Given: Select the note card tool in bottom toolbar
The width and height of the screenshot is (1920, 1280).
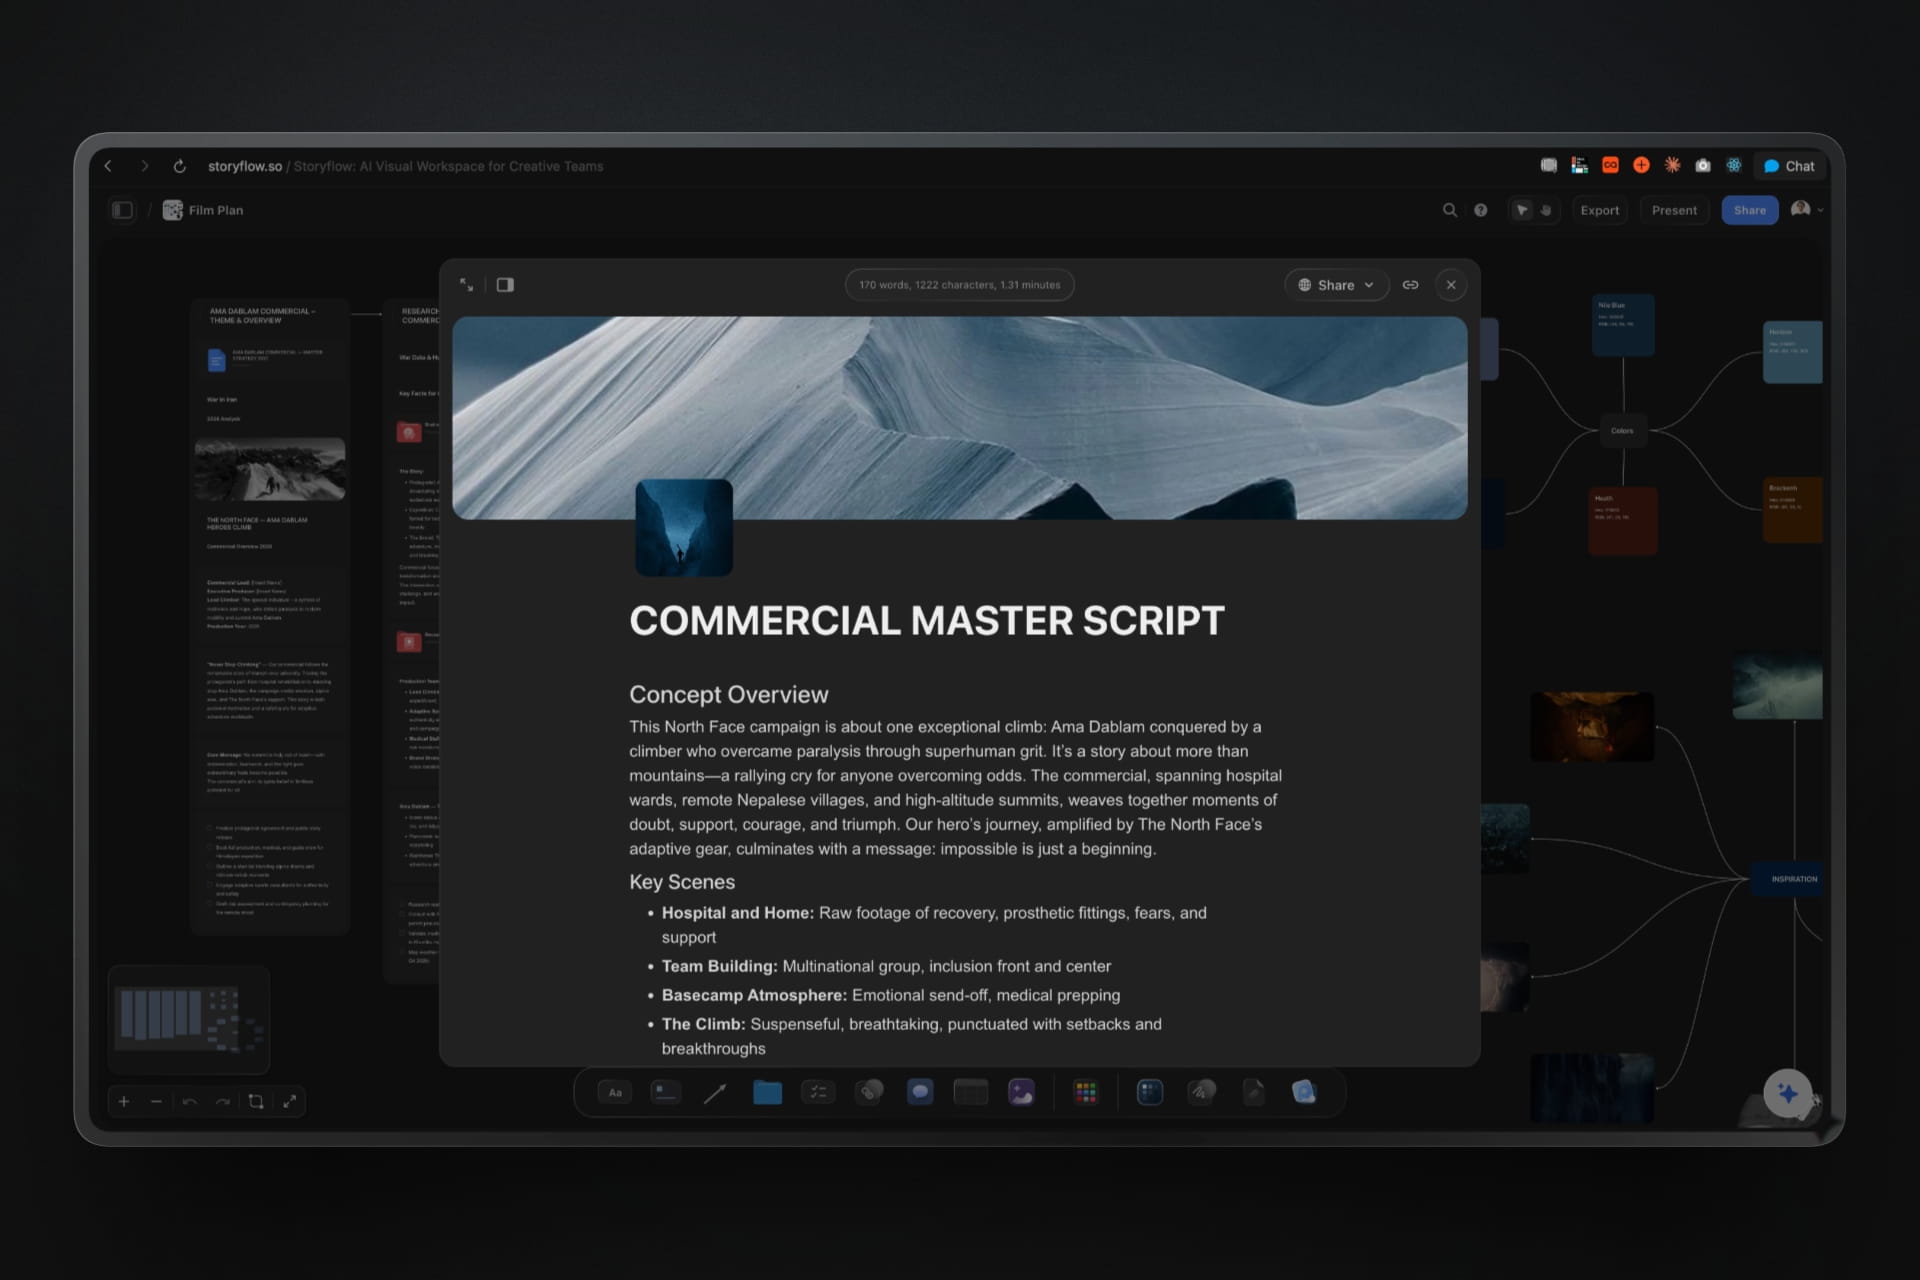Looking at the screenshot, I should [x=665, y=1093].
